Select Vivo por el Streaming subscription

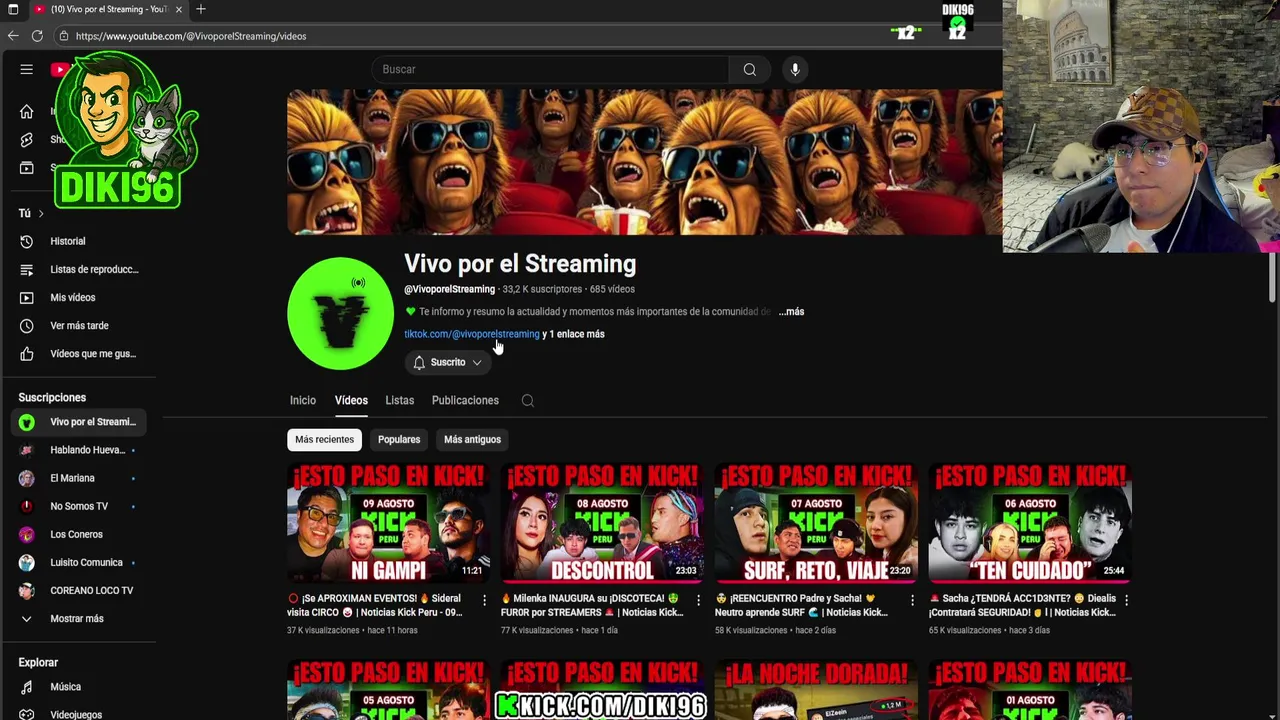pos(77,422)
